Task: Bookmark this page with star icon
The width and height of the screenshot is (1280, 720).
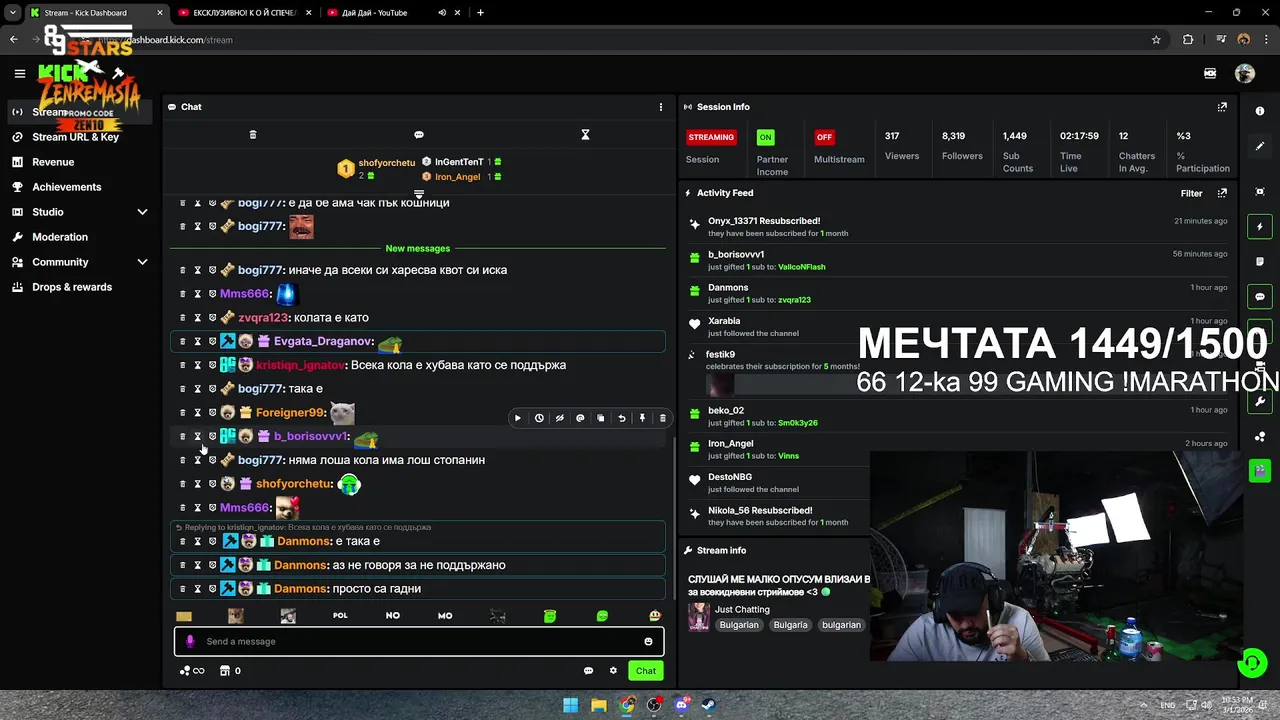Action: click(1156, 40)
